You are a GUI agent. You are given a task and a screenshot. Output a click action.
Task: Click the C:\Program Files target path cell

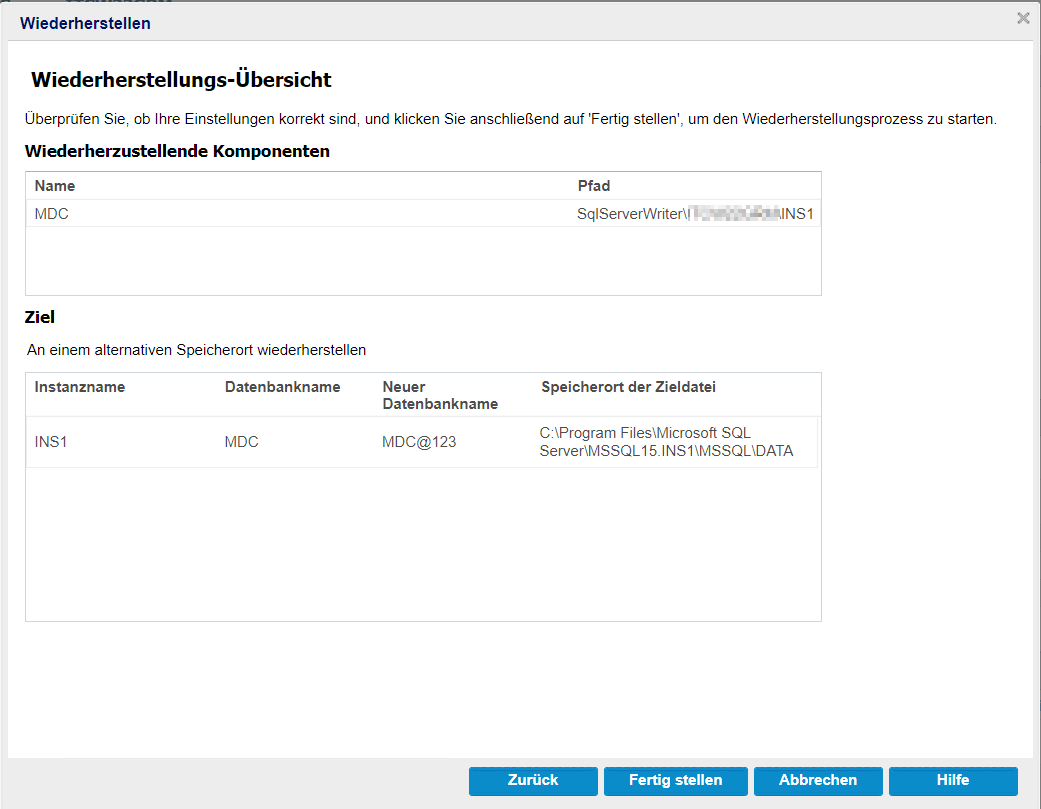point(666,442)
